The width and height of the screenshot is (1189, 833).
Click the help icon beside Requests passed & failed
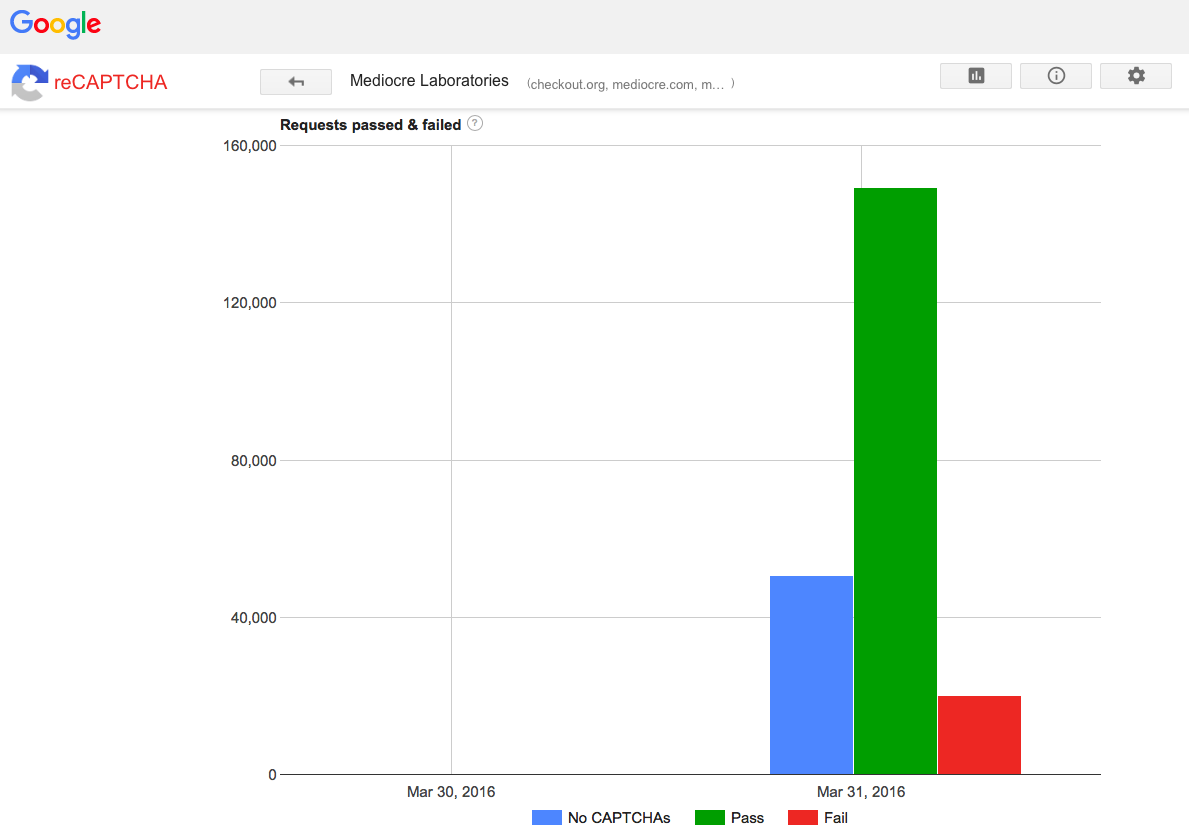click(x=475, y=124)
